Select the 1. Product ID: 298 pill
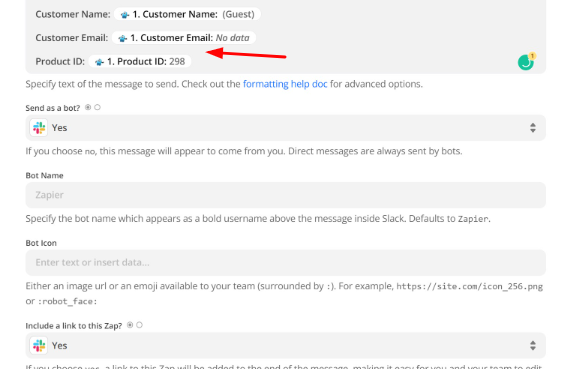This screenshot has width=566, height=369. tap(140, 61)
